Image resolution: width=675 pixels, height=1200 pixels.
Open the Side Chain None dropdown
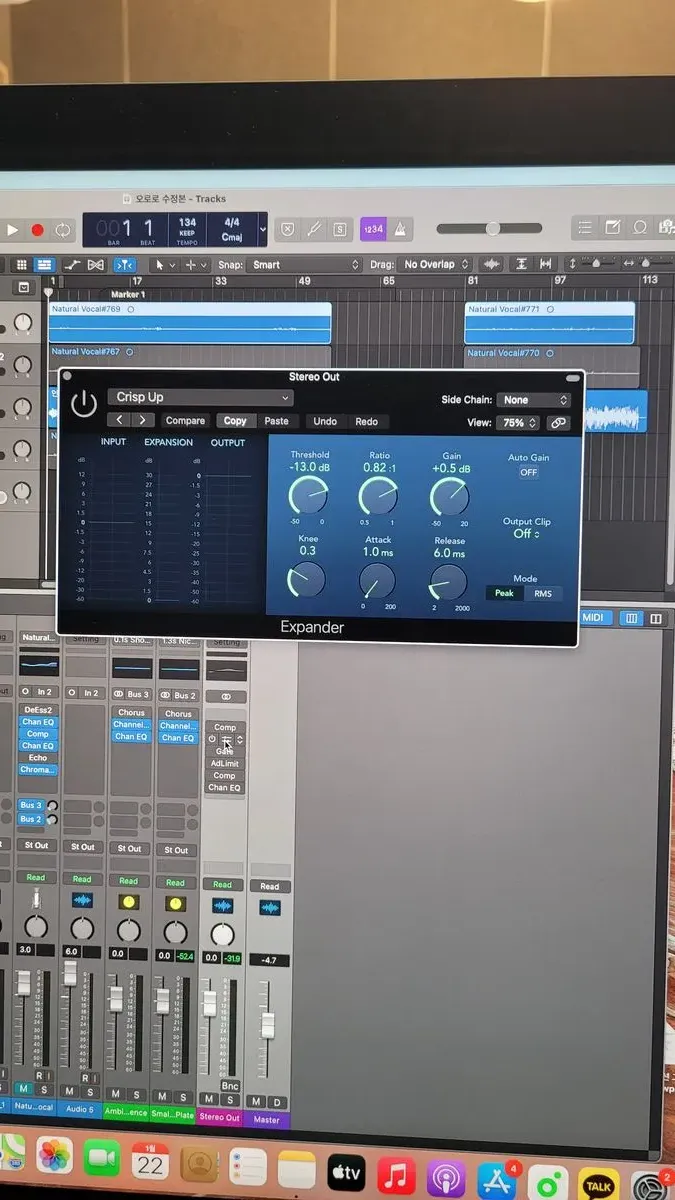534,400
